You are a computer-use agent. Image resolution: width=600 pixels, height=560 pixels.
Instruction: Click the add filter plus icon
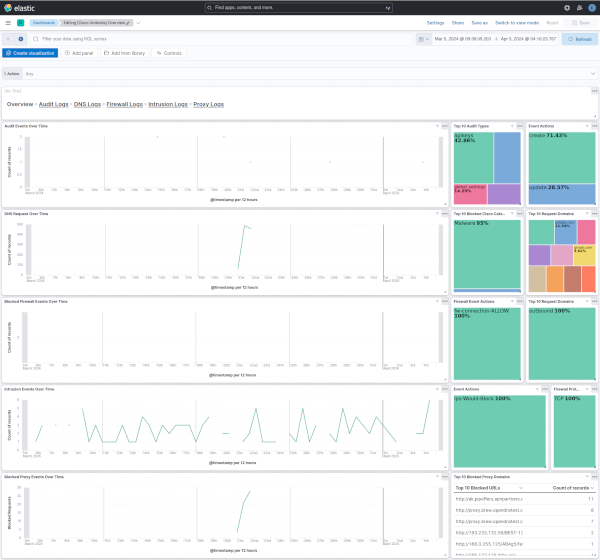coord(21,39)
